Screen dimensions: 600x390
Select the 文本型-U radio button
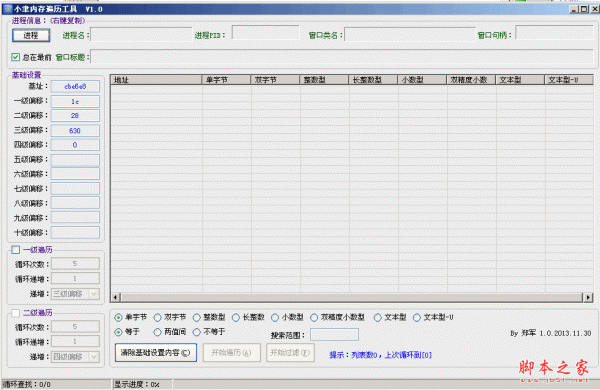[x=417, y=318]
